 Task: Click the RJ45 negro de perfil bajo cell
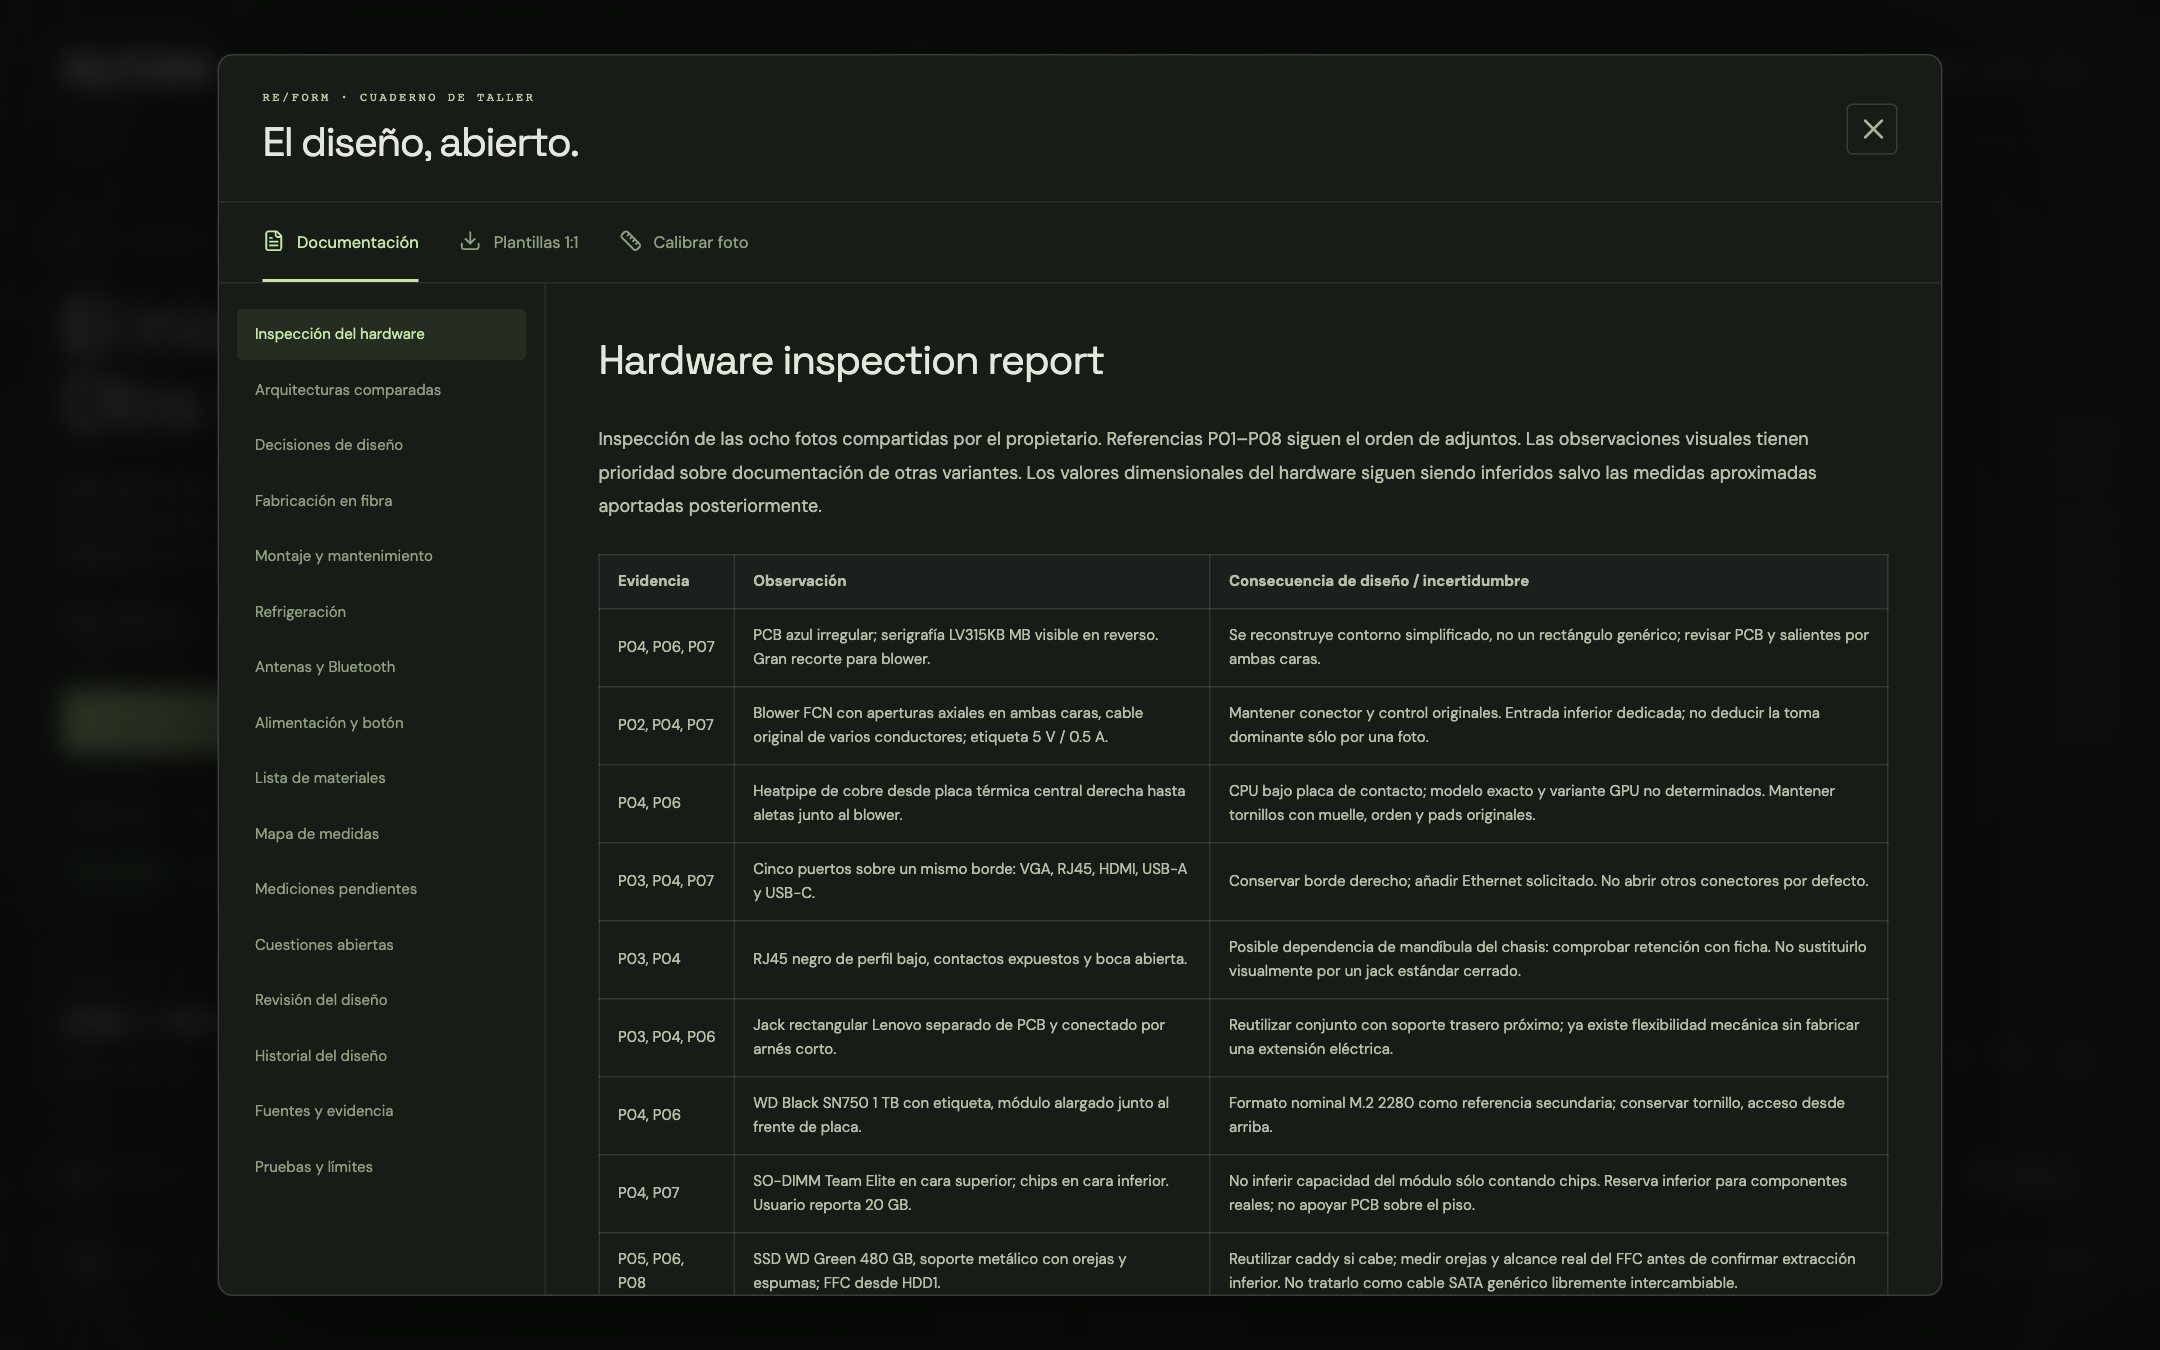point(970,959)
